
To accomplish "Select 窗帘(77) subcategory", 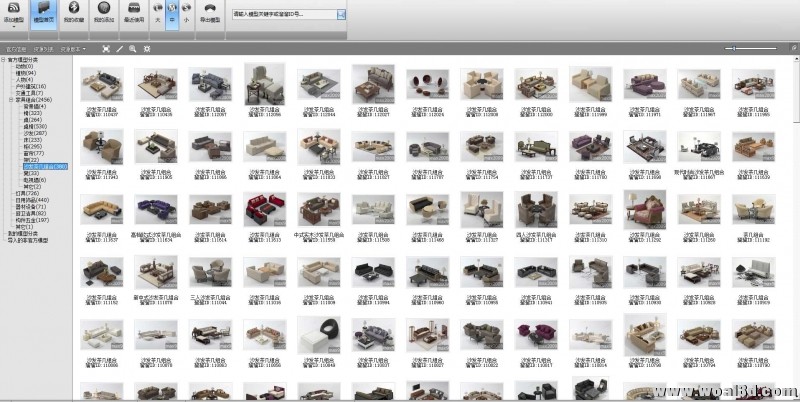I will coord(34,153).
